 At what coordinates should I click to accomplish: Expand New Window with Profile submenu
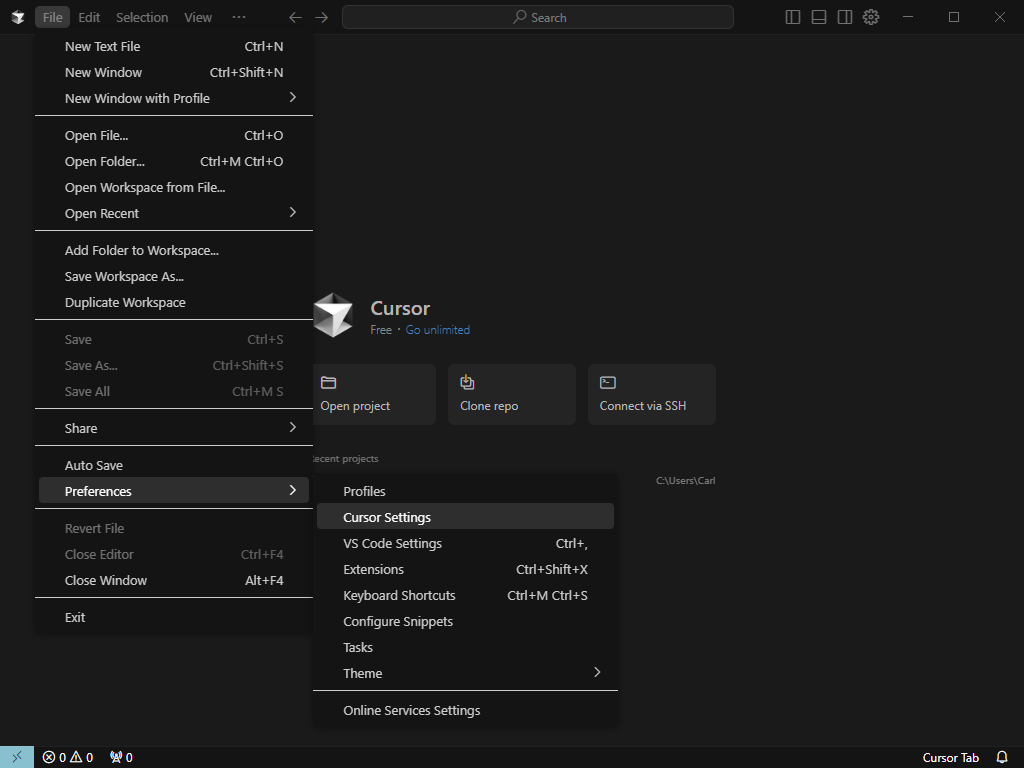click(174, 99)
